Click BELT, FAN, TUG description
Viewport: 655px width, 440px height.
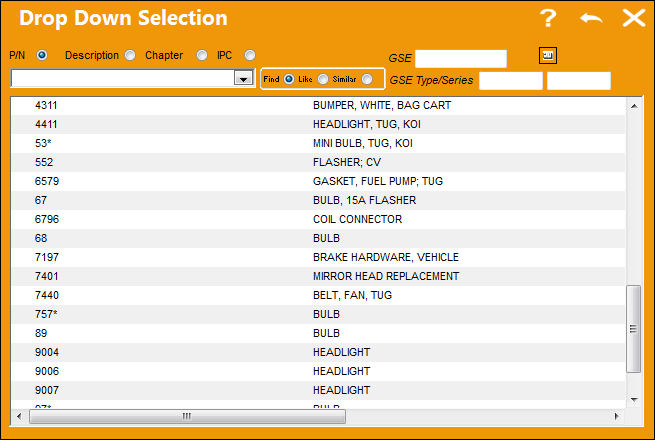coord(352,295)
